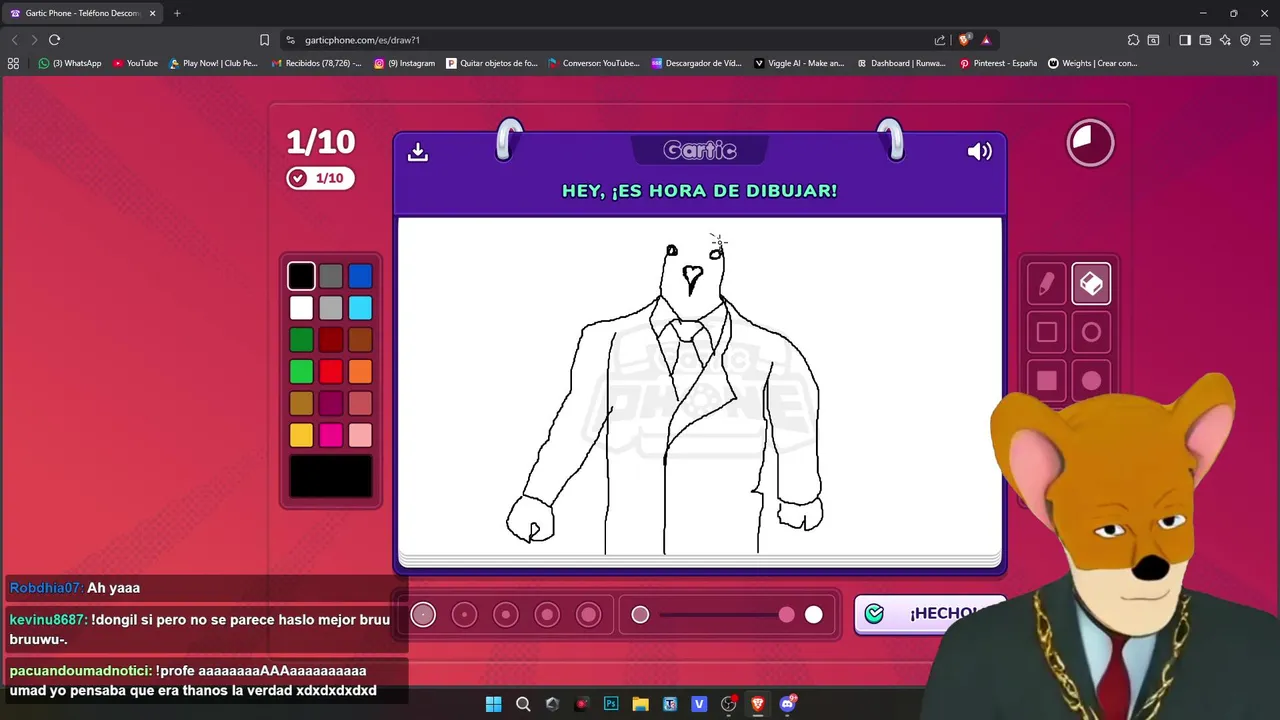Open taskbar Search
This screenshot has width=1280, height=720.
pyautogui.click(x=523, y=704)
